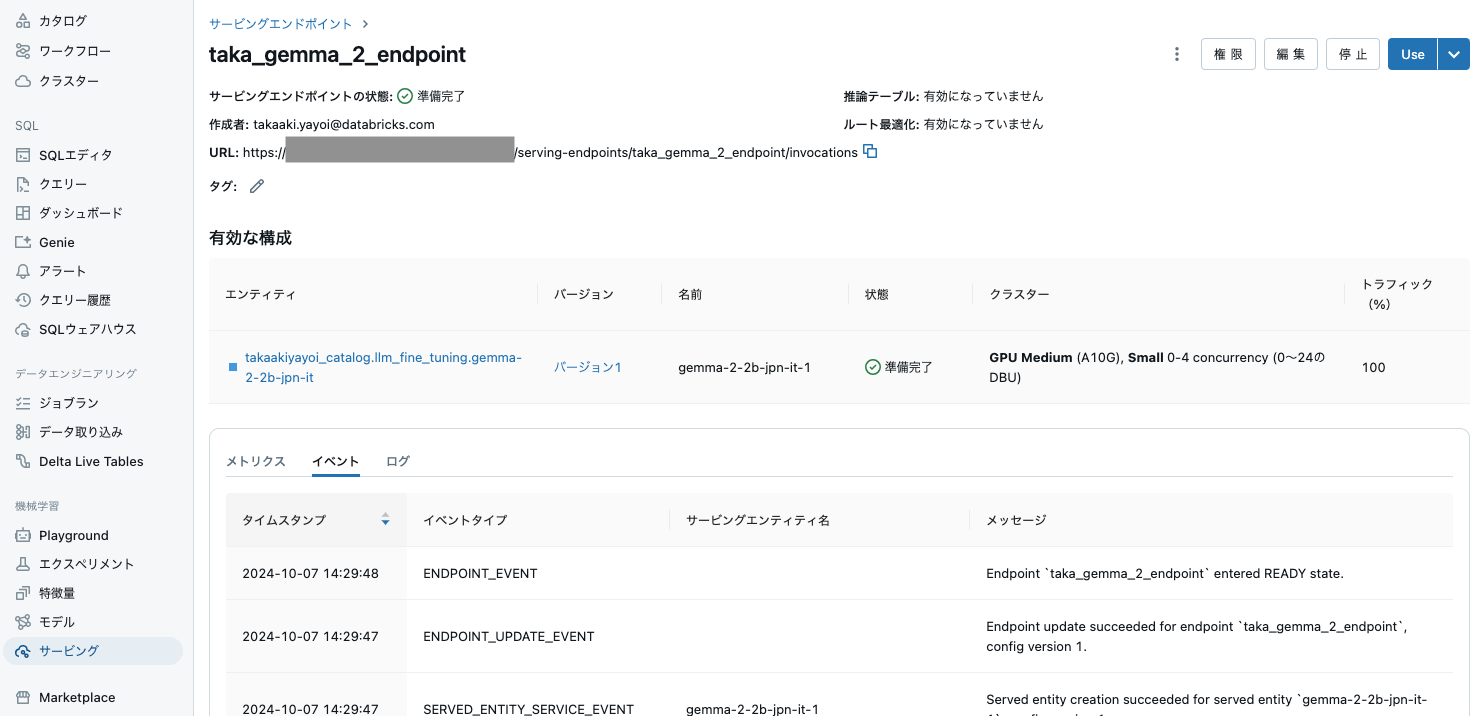Click the SQLウェアハウス icon
This screenshot has height=716, width=1483.
click(24, 329)
